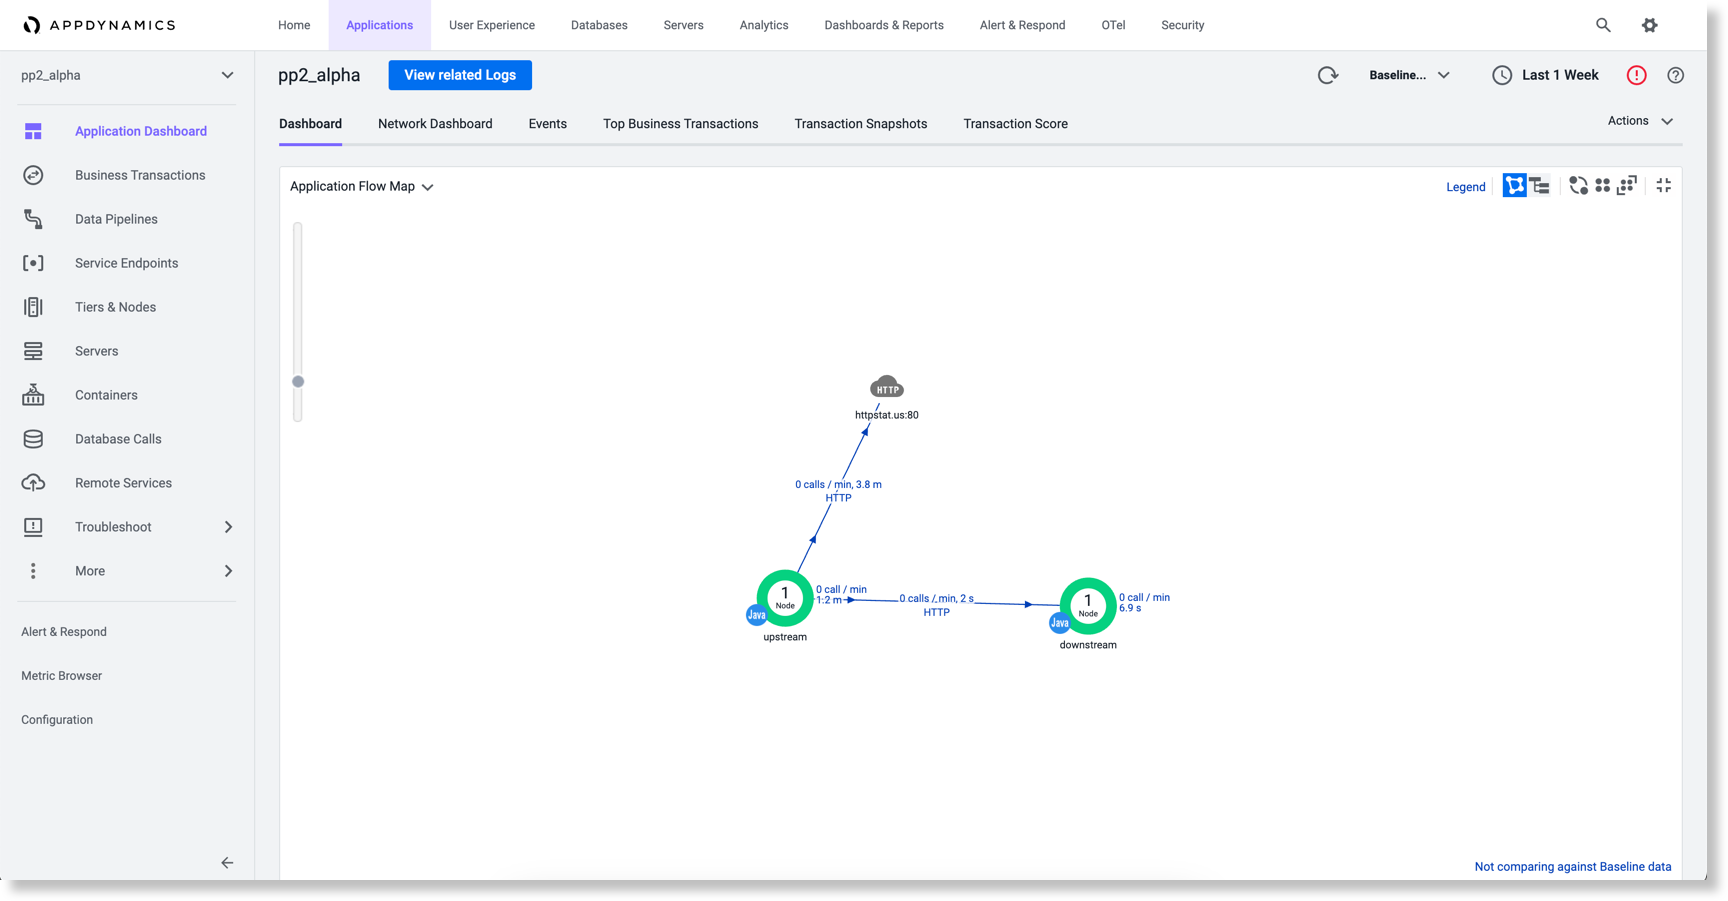Open the Security top navigation tab
This screenshot has height=901, width=1728.
tap(1182, 25)
